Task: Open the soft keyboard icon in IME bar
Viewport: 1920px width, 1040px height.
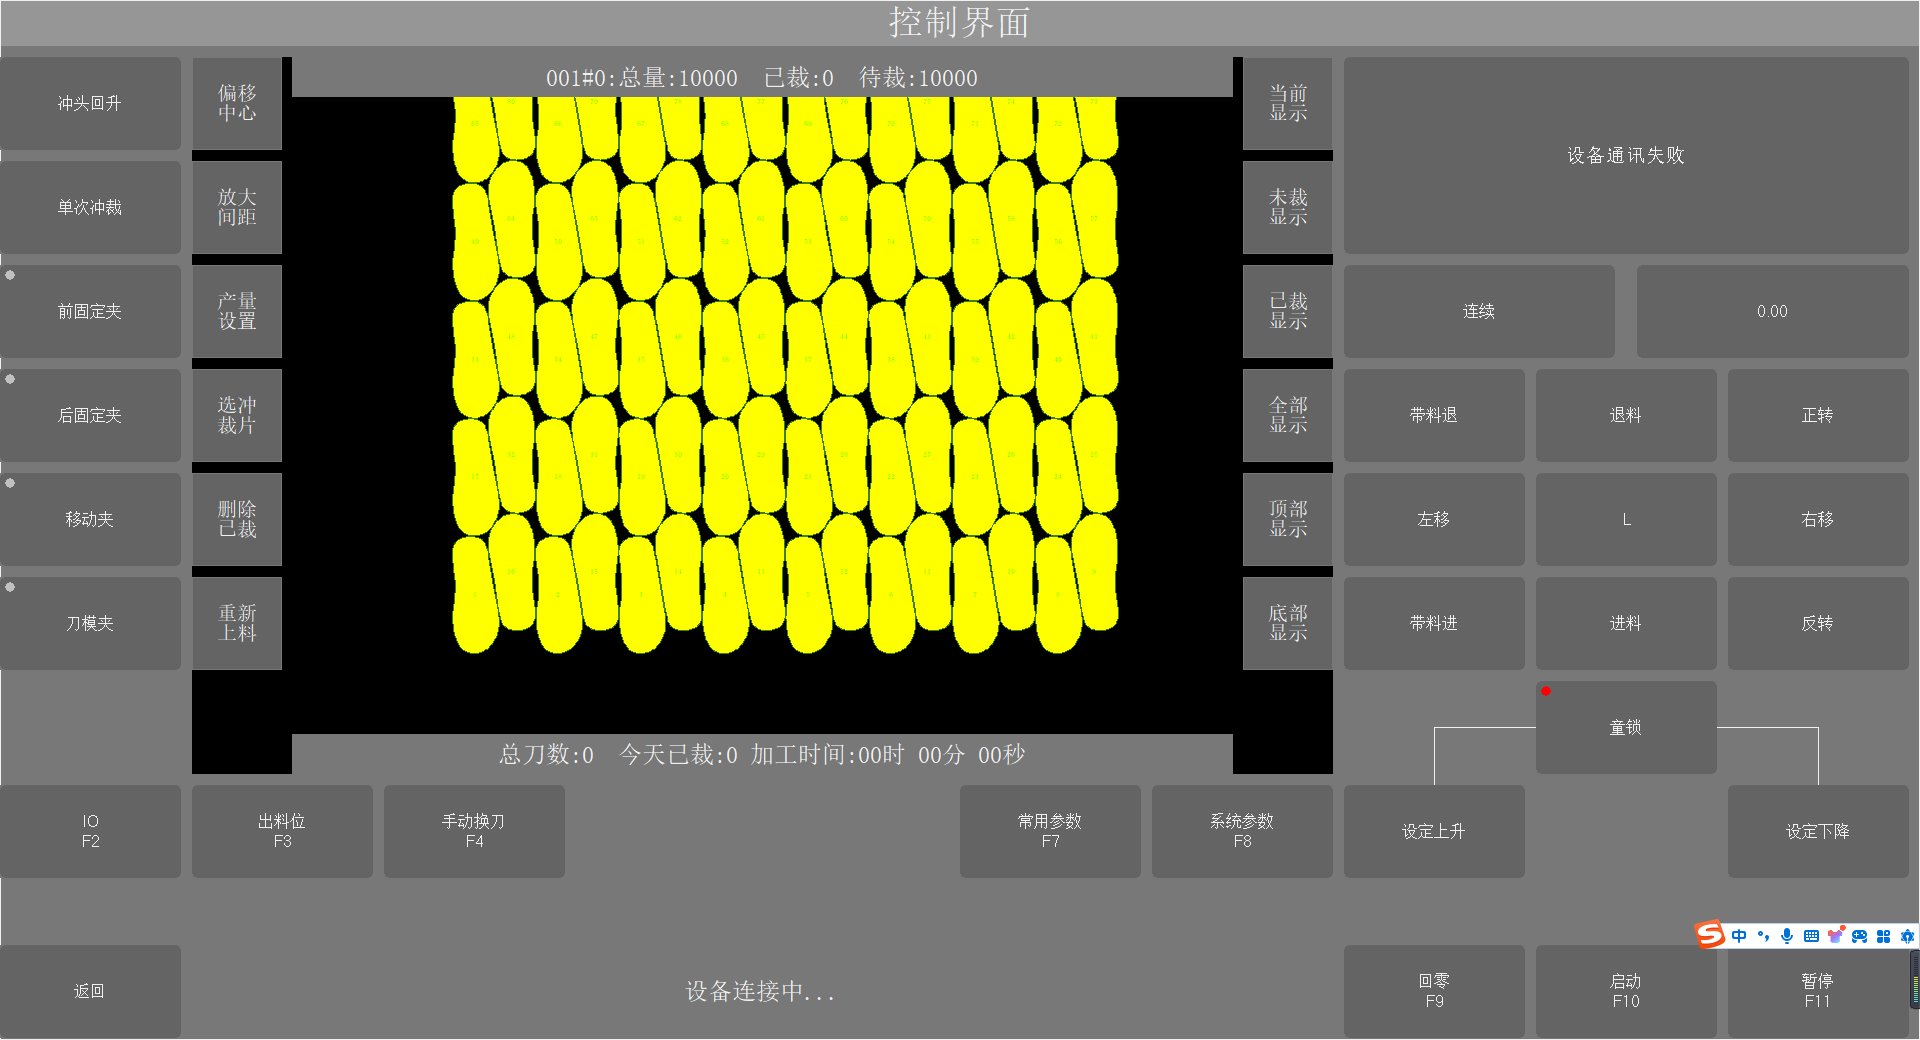Action: 1811,936
